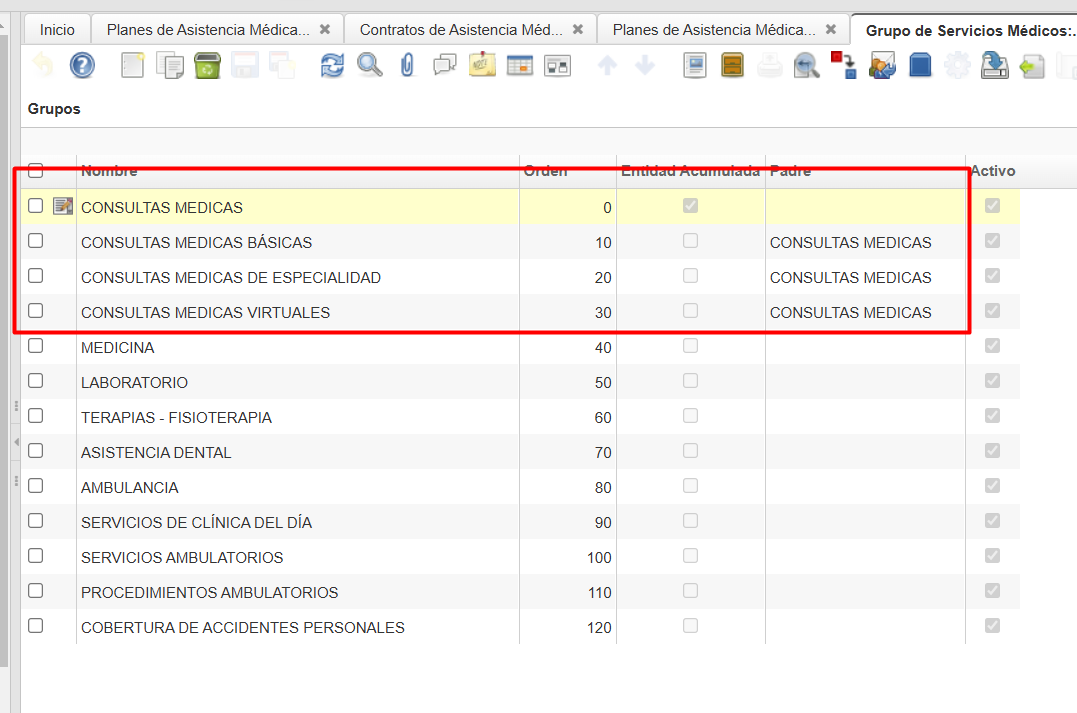Open the Contratos de Asistencia Médica tab
1077x713 pixels.
tap(460, 30)
